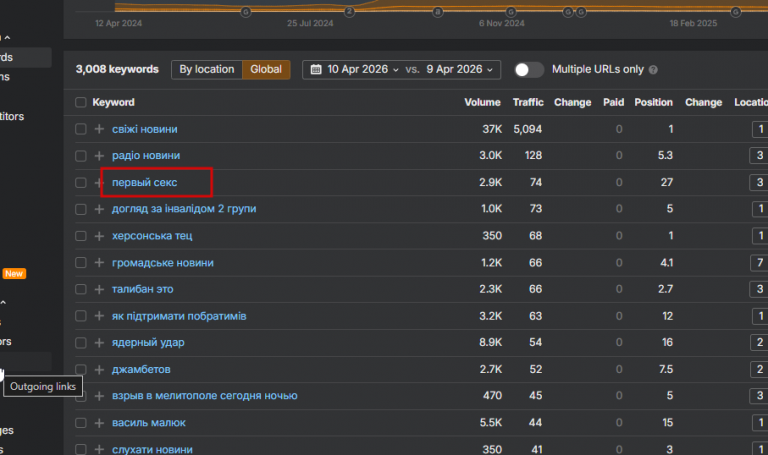Check the box for 'джамбетов'
Image resolution: width=768 pixels, height=455 pixels.
[81, 370]
